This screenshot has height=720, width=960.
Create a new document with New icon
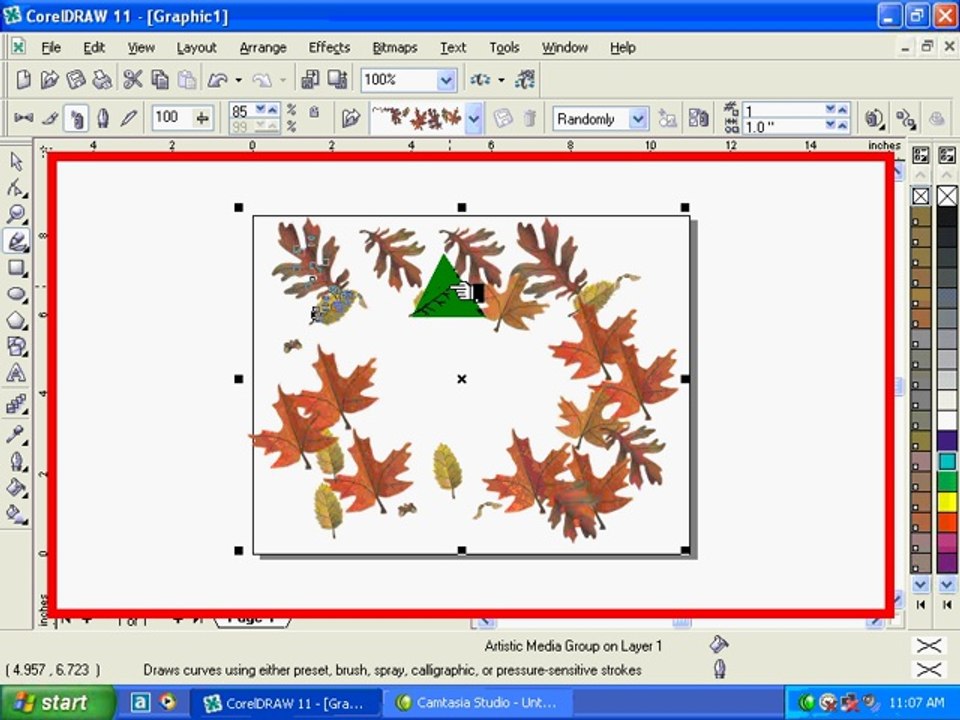(23, 80)
